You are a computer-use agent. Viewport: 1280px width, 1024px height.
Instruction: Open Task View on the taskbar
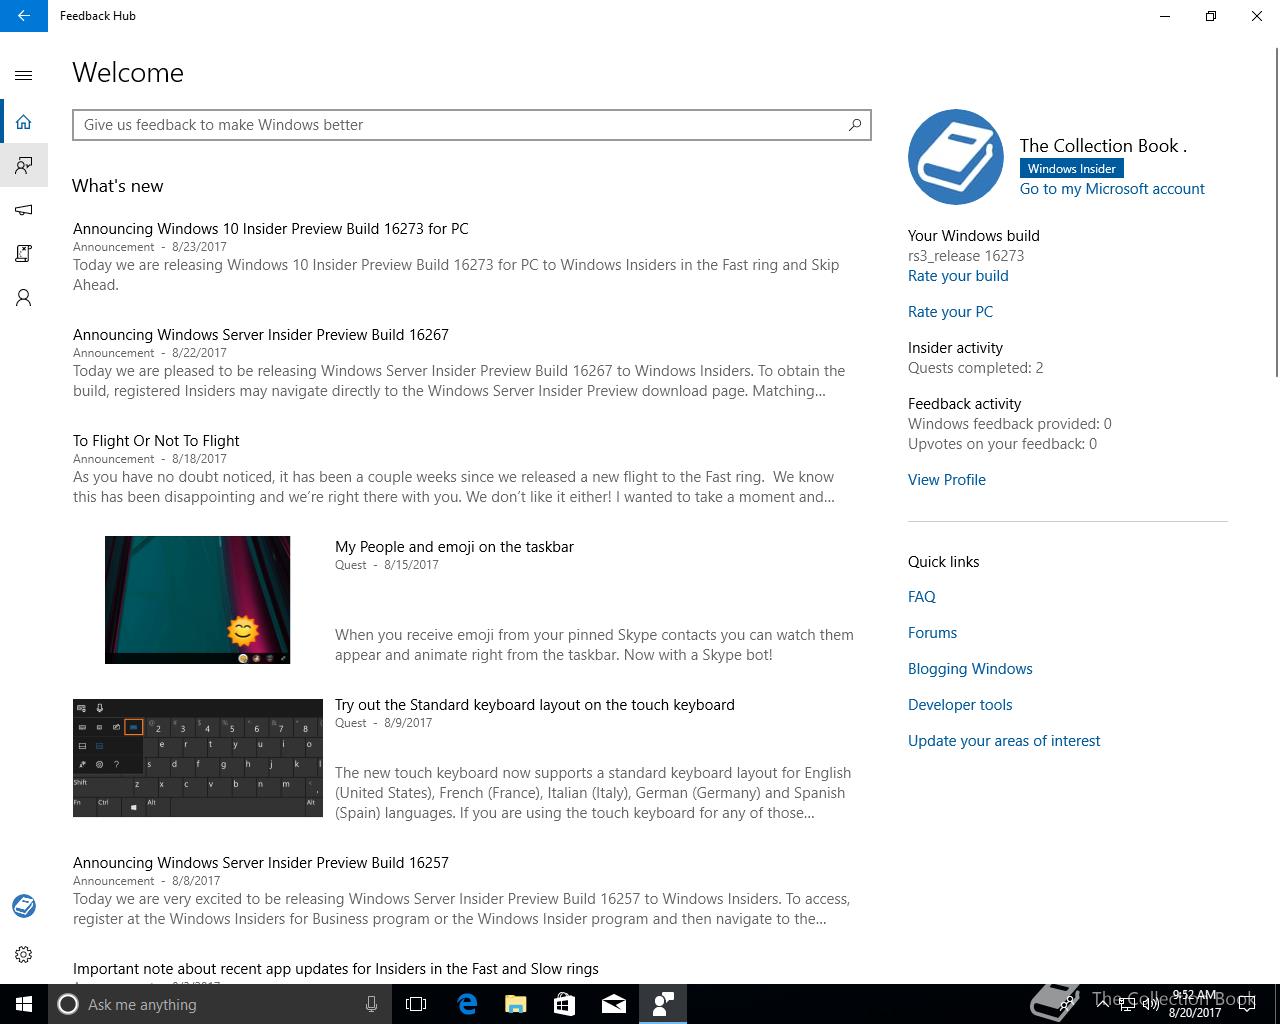click(x=416, y=1004)
